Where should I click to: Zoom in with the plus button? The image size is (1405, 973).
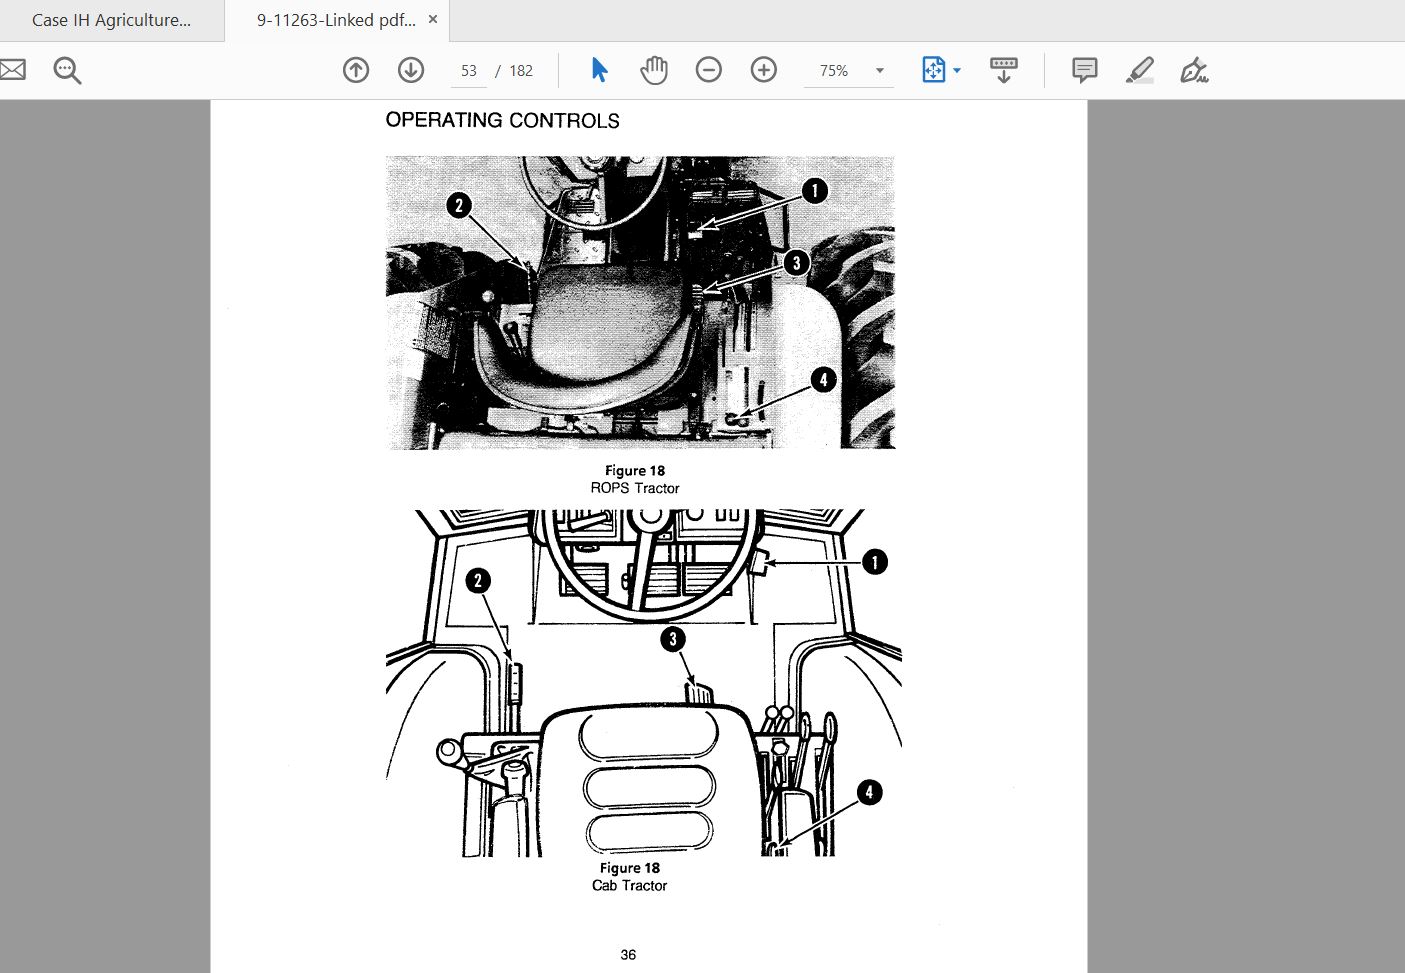click(764, 70)
